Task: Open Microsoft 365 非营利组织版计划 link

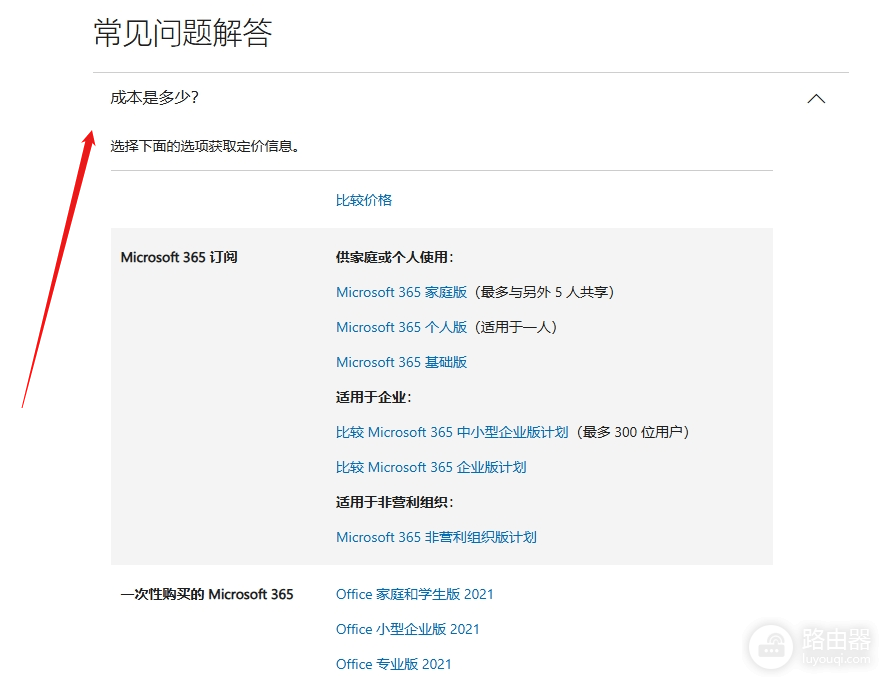Action: pyautogui.click(x=436, y=537)
